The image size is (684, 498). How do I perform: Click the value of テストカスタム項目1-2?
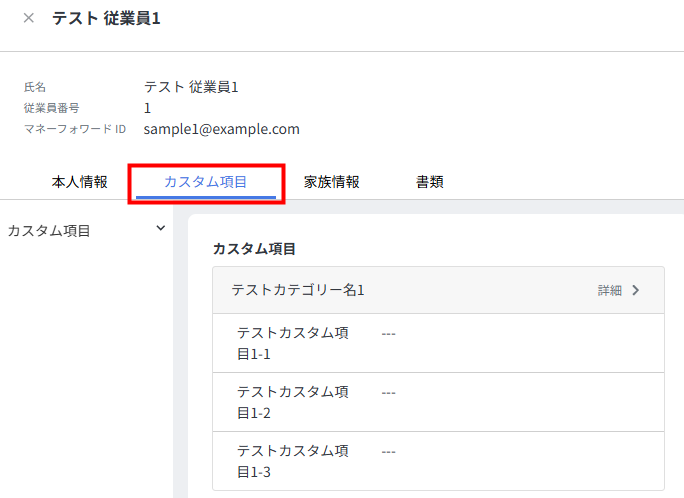[x=389, y=393]
